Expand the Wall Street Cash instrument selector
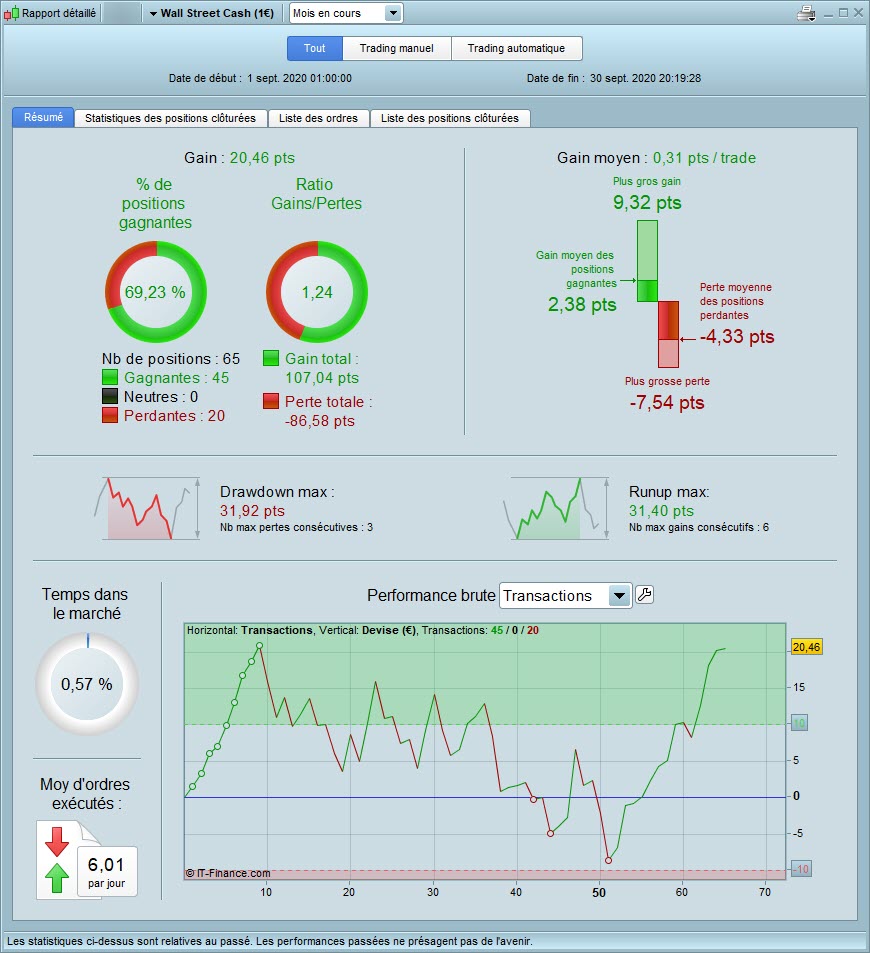This screenshot has width=870, height=953. point(212,13)
